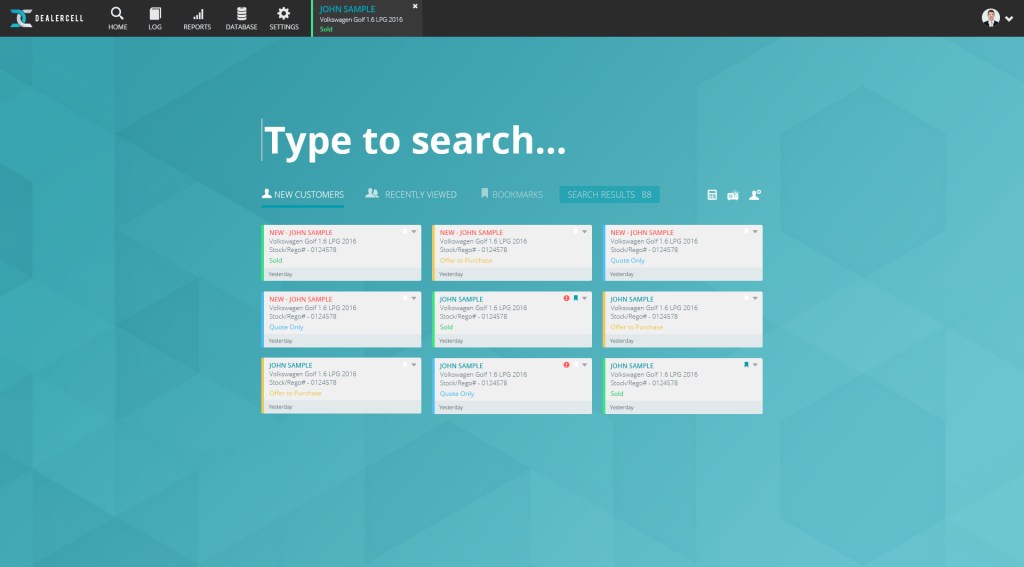Open the user profile dropdown chevron

(x=1009, y=18)
